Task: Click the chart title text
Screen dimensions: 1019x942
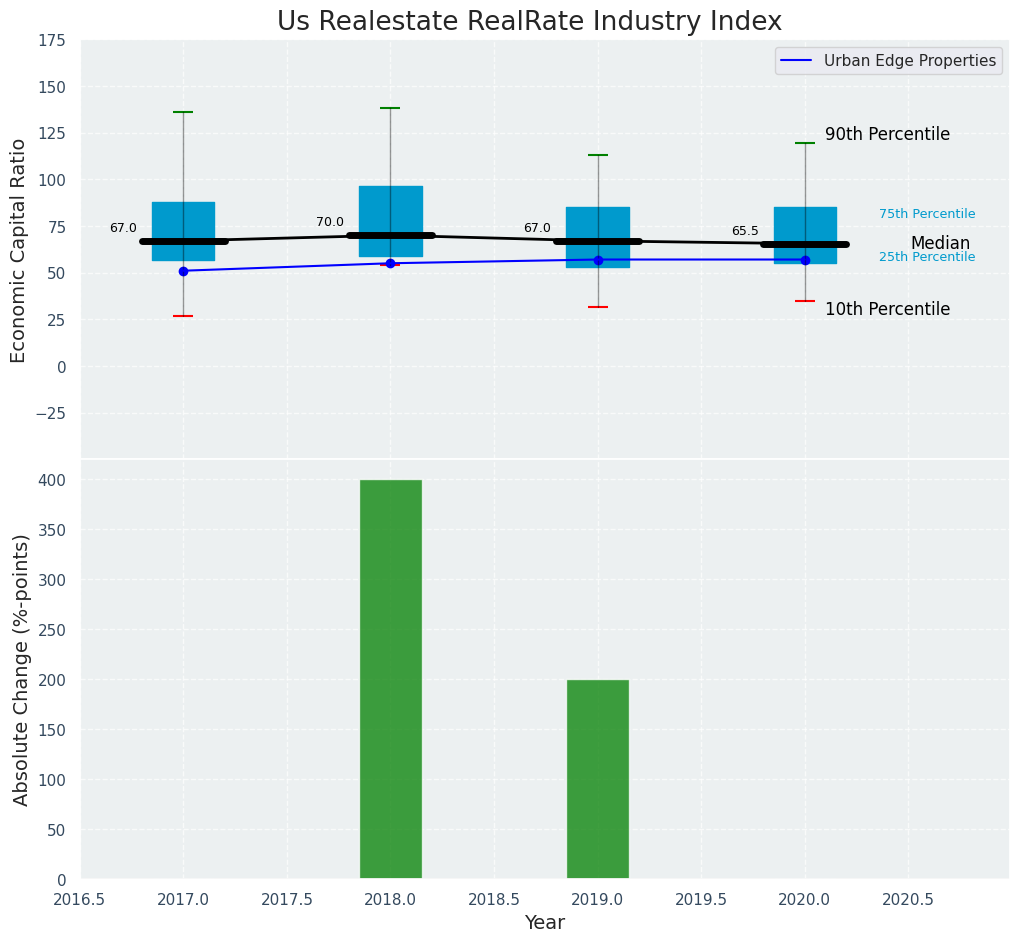Action: pyautogui.click(x=529, y=22)
